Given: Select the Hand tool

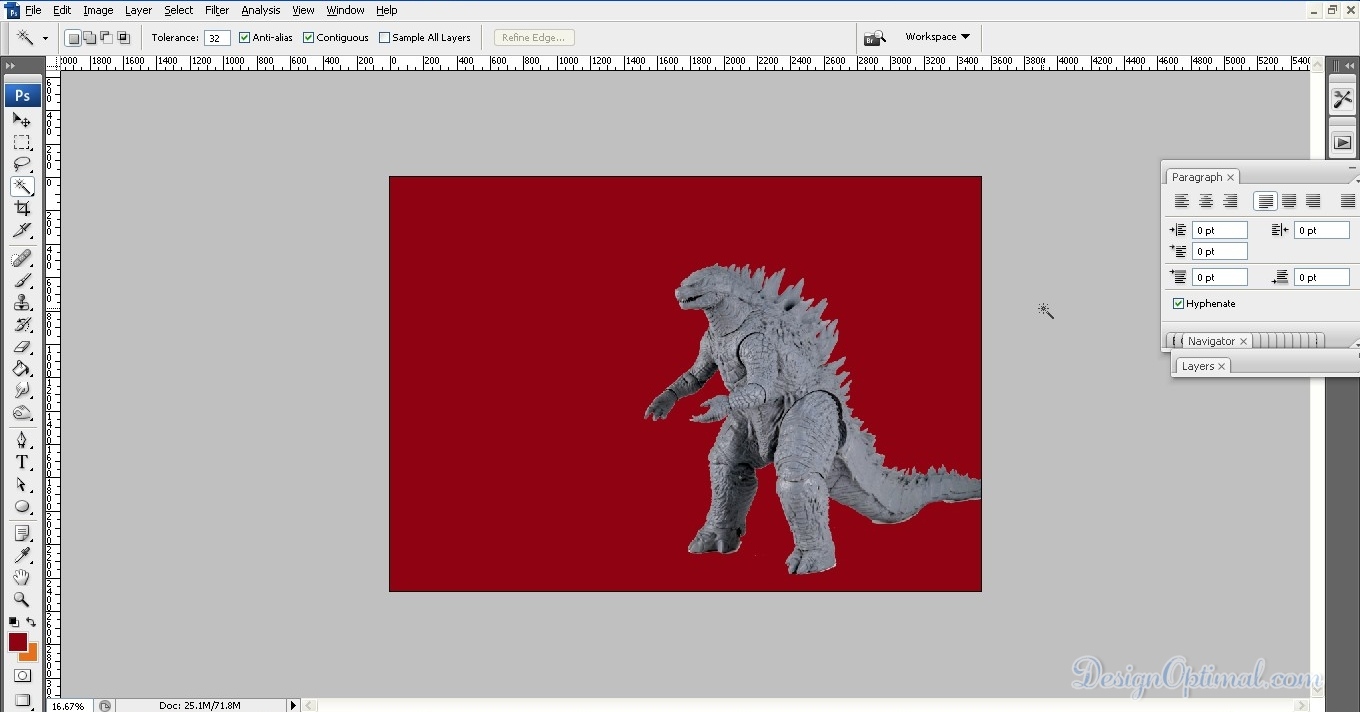Looking at the screenshot, I should 22,578.
